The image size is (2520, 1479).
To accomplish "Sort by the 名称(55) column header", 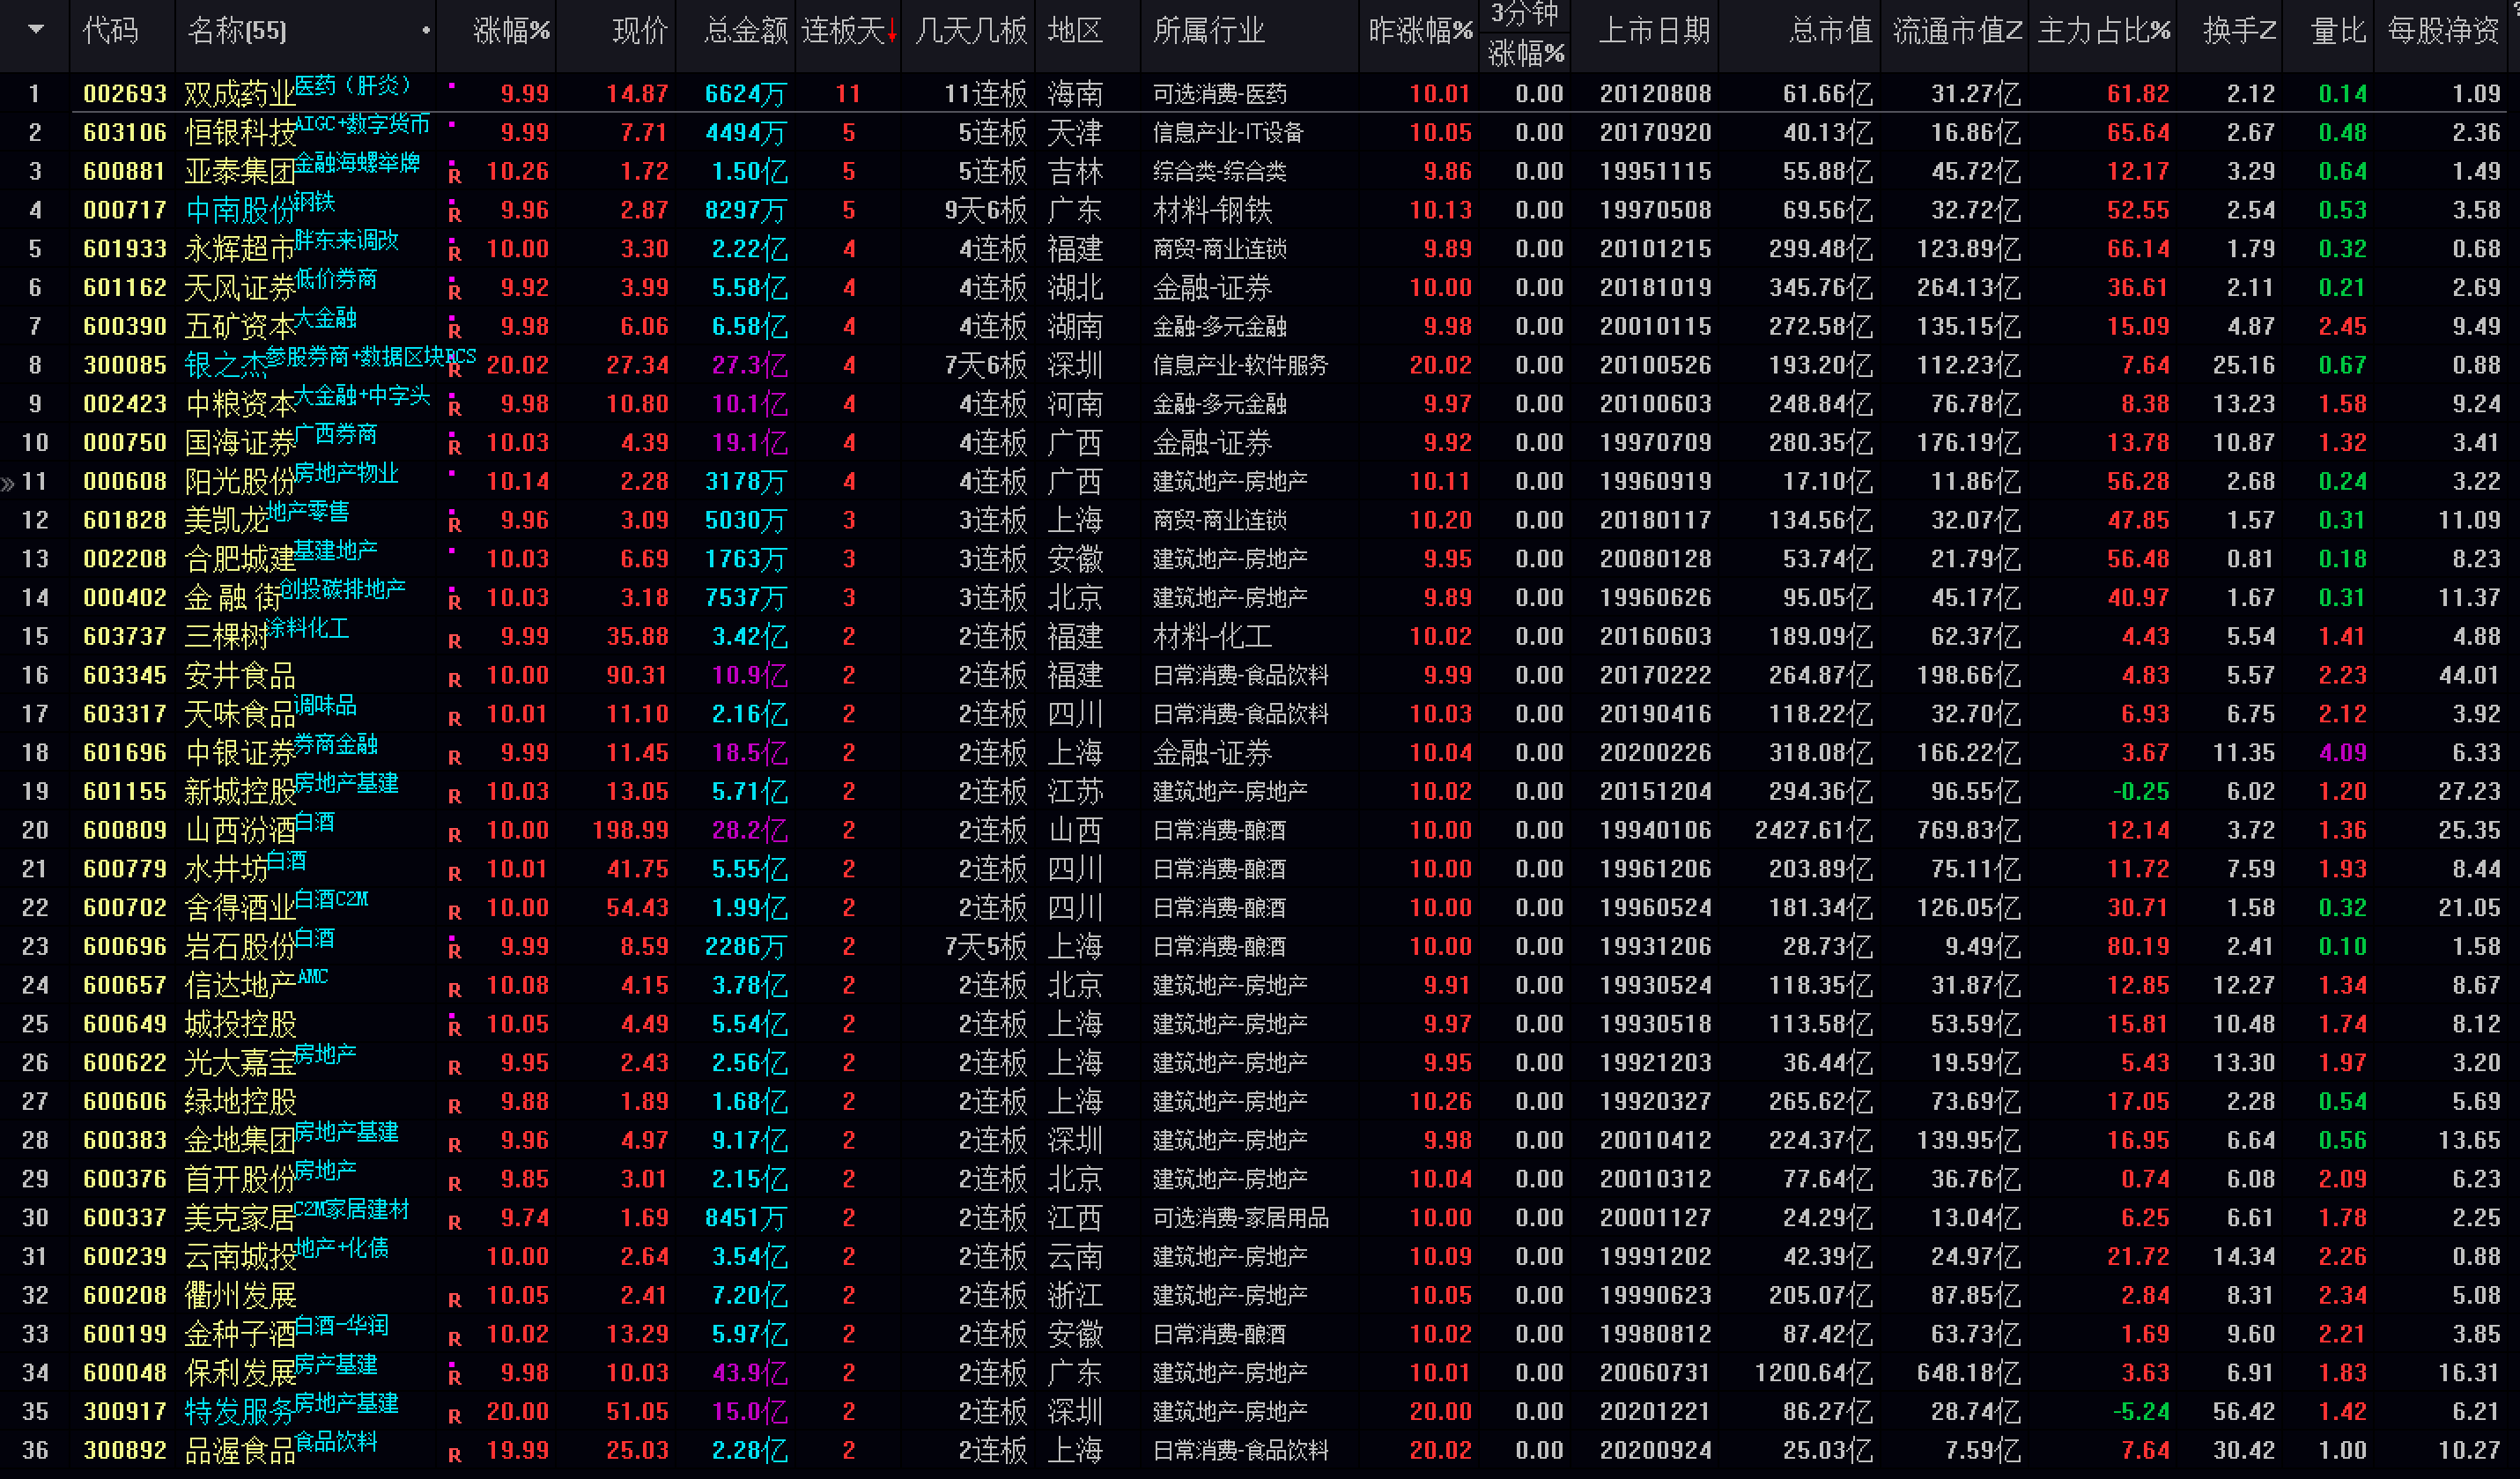I will (237, 31).
